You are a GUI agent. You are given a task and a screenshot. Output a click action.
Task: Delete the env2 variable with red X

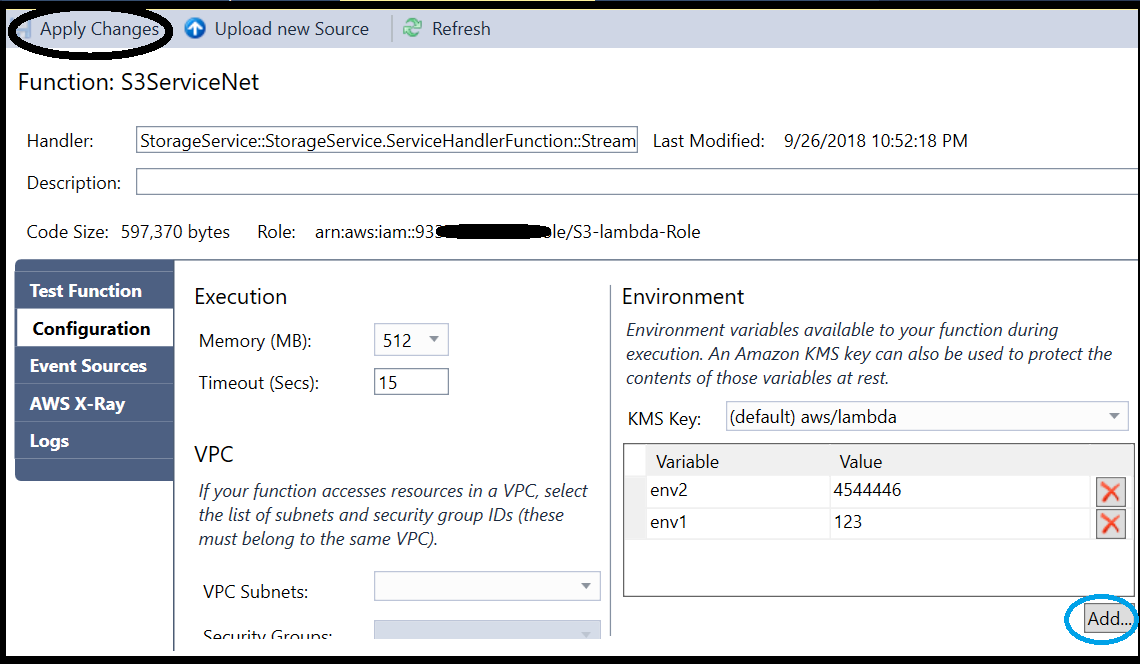coord(1110,491)
